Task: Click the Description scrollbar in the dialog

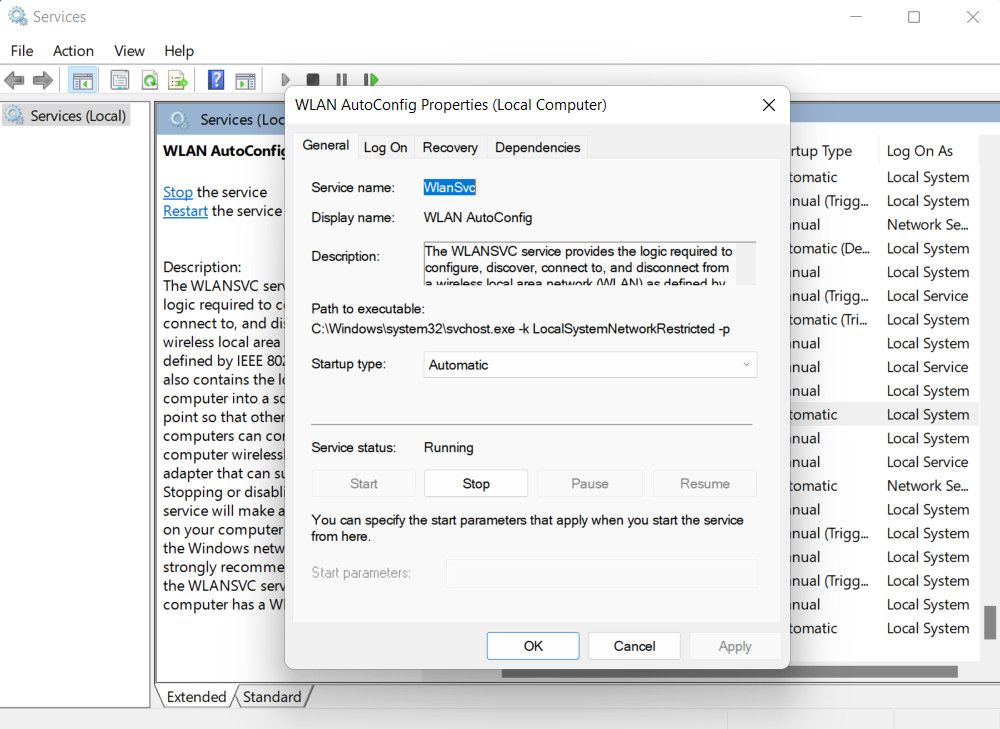Action: pos(746,263)
